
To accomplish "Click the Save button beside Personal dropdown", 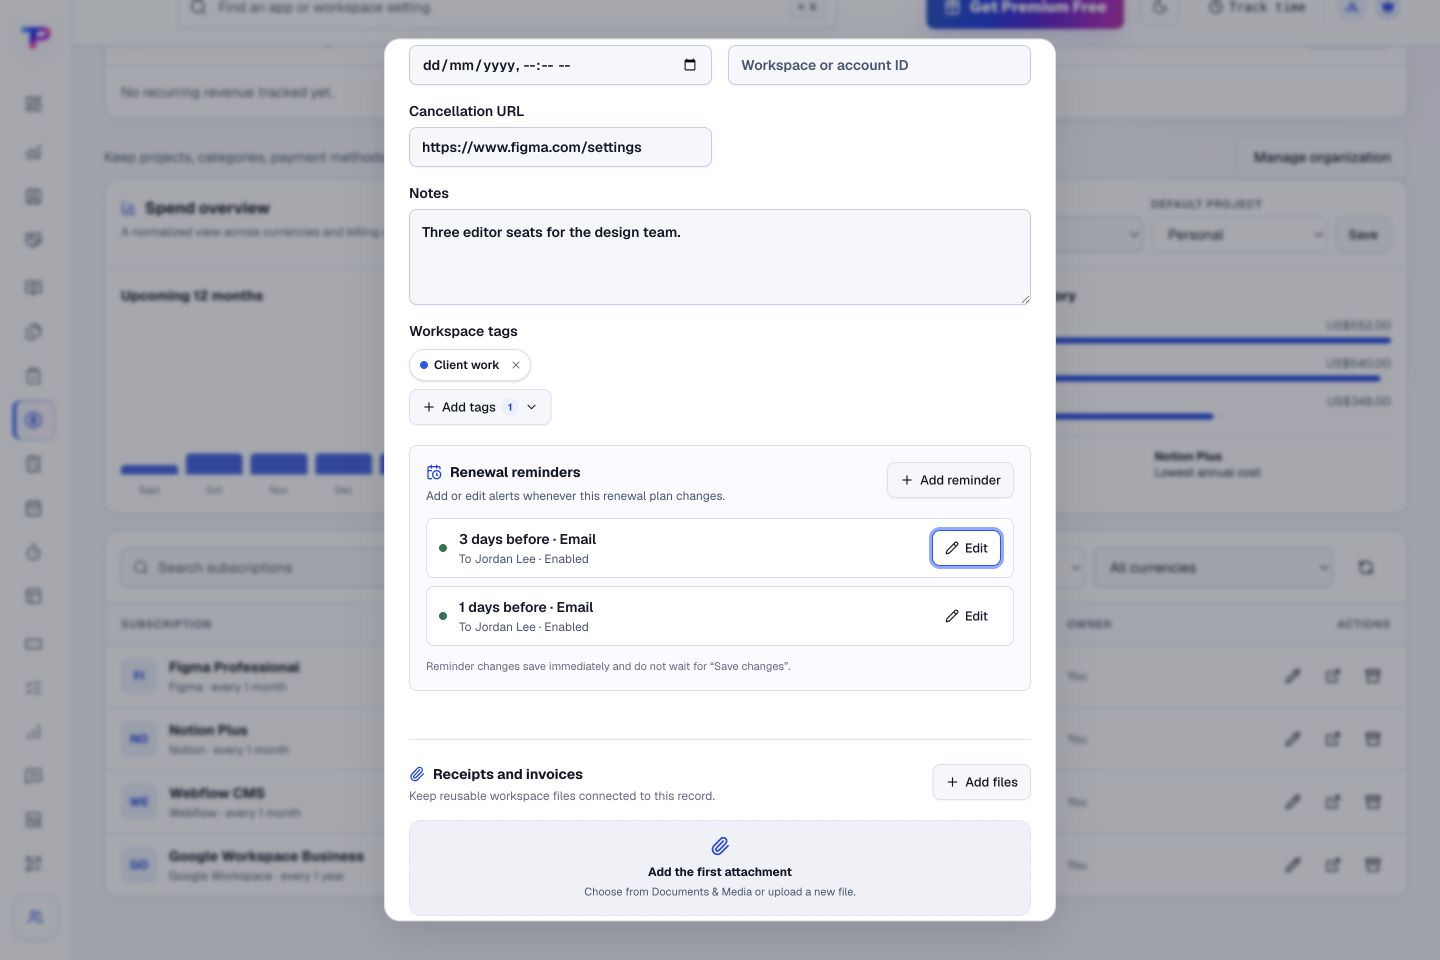I will pos(1363,234).
